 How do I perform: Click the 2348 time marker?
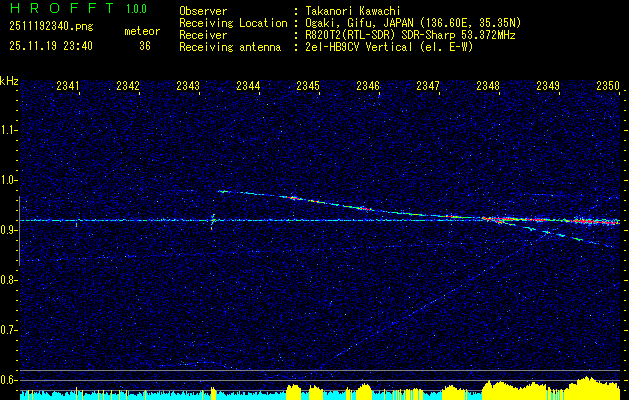point(488,85)
